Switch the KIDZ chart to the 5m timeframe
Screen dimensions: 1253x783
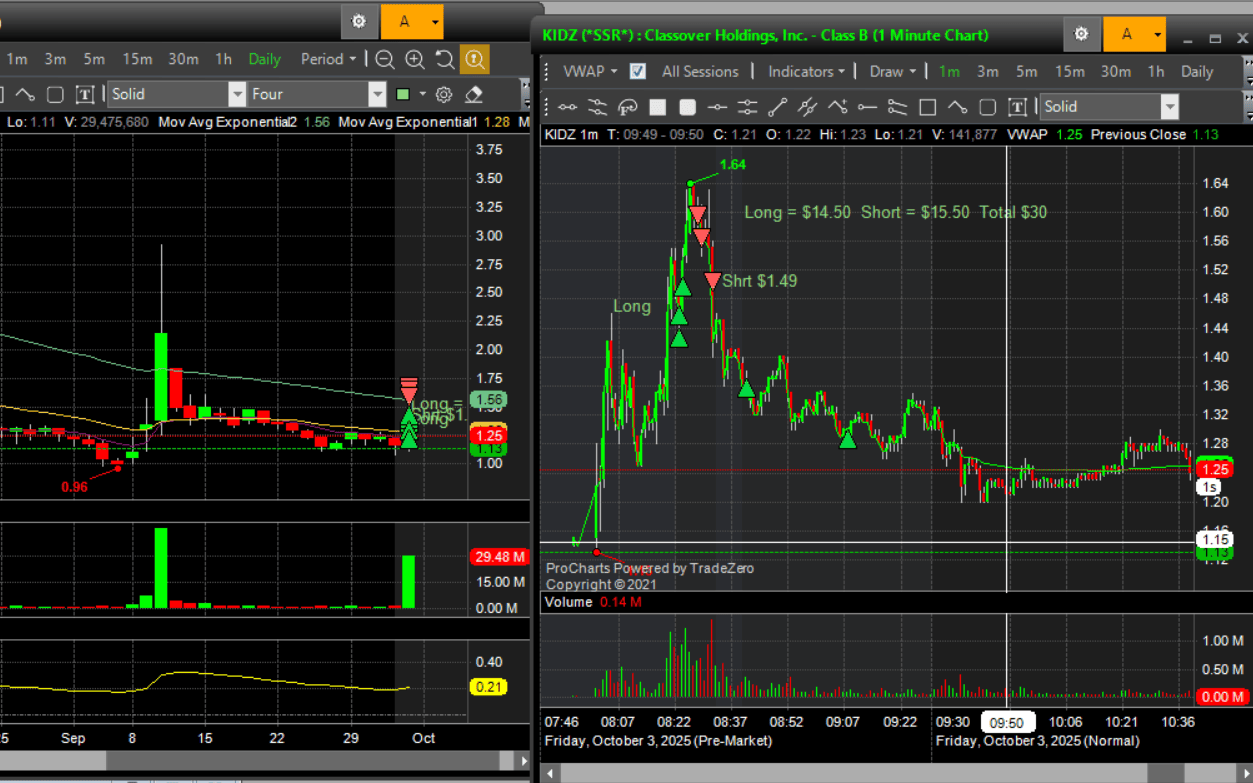pyautogui.click(x=1026, y=72)
